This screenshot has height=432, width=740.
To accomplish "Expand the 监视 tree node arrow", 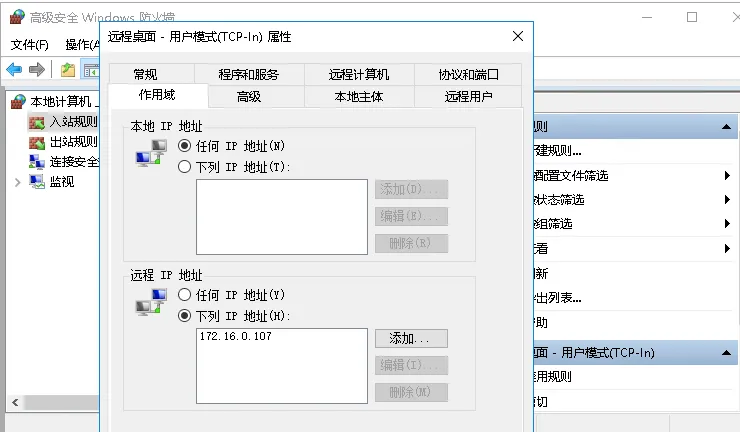I will [x=17, y=182].
